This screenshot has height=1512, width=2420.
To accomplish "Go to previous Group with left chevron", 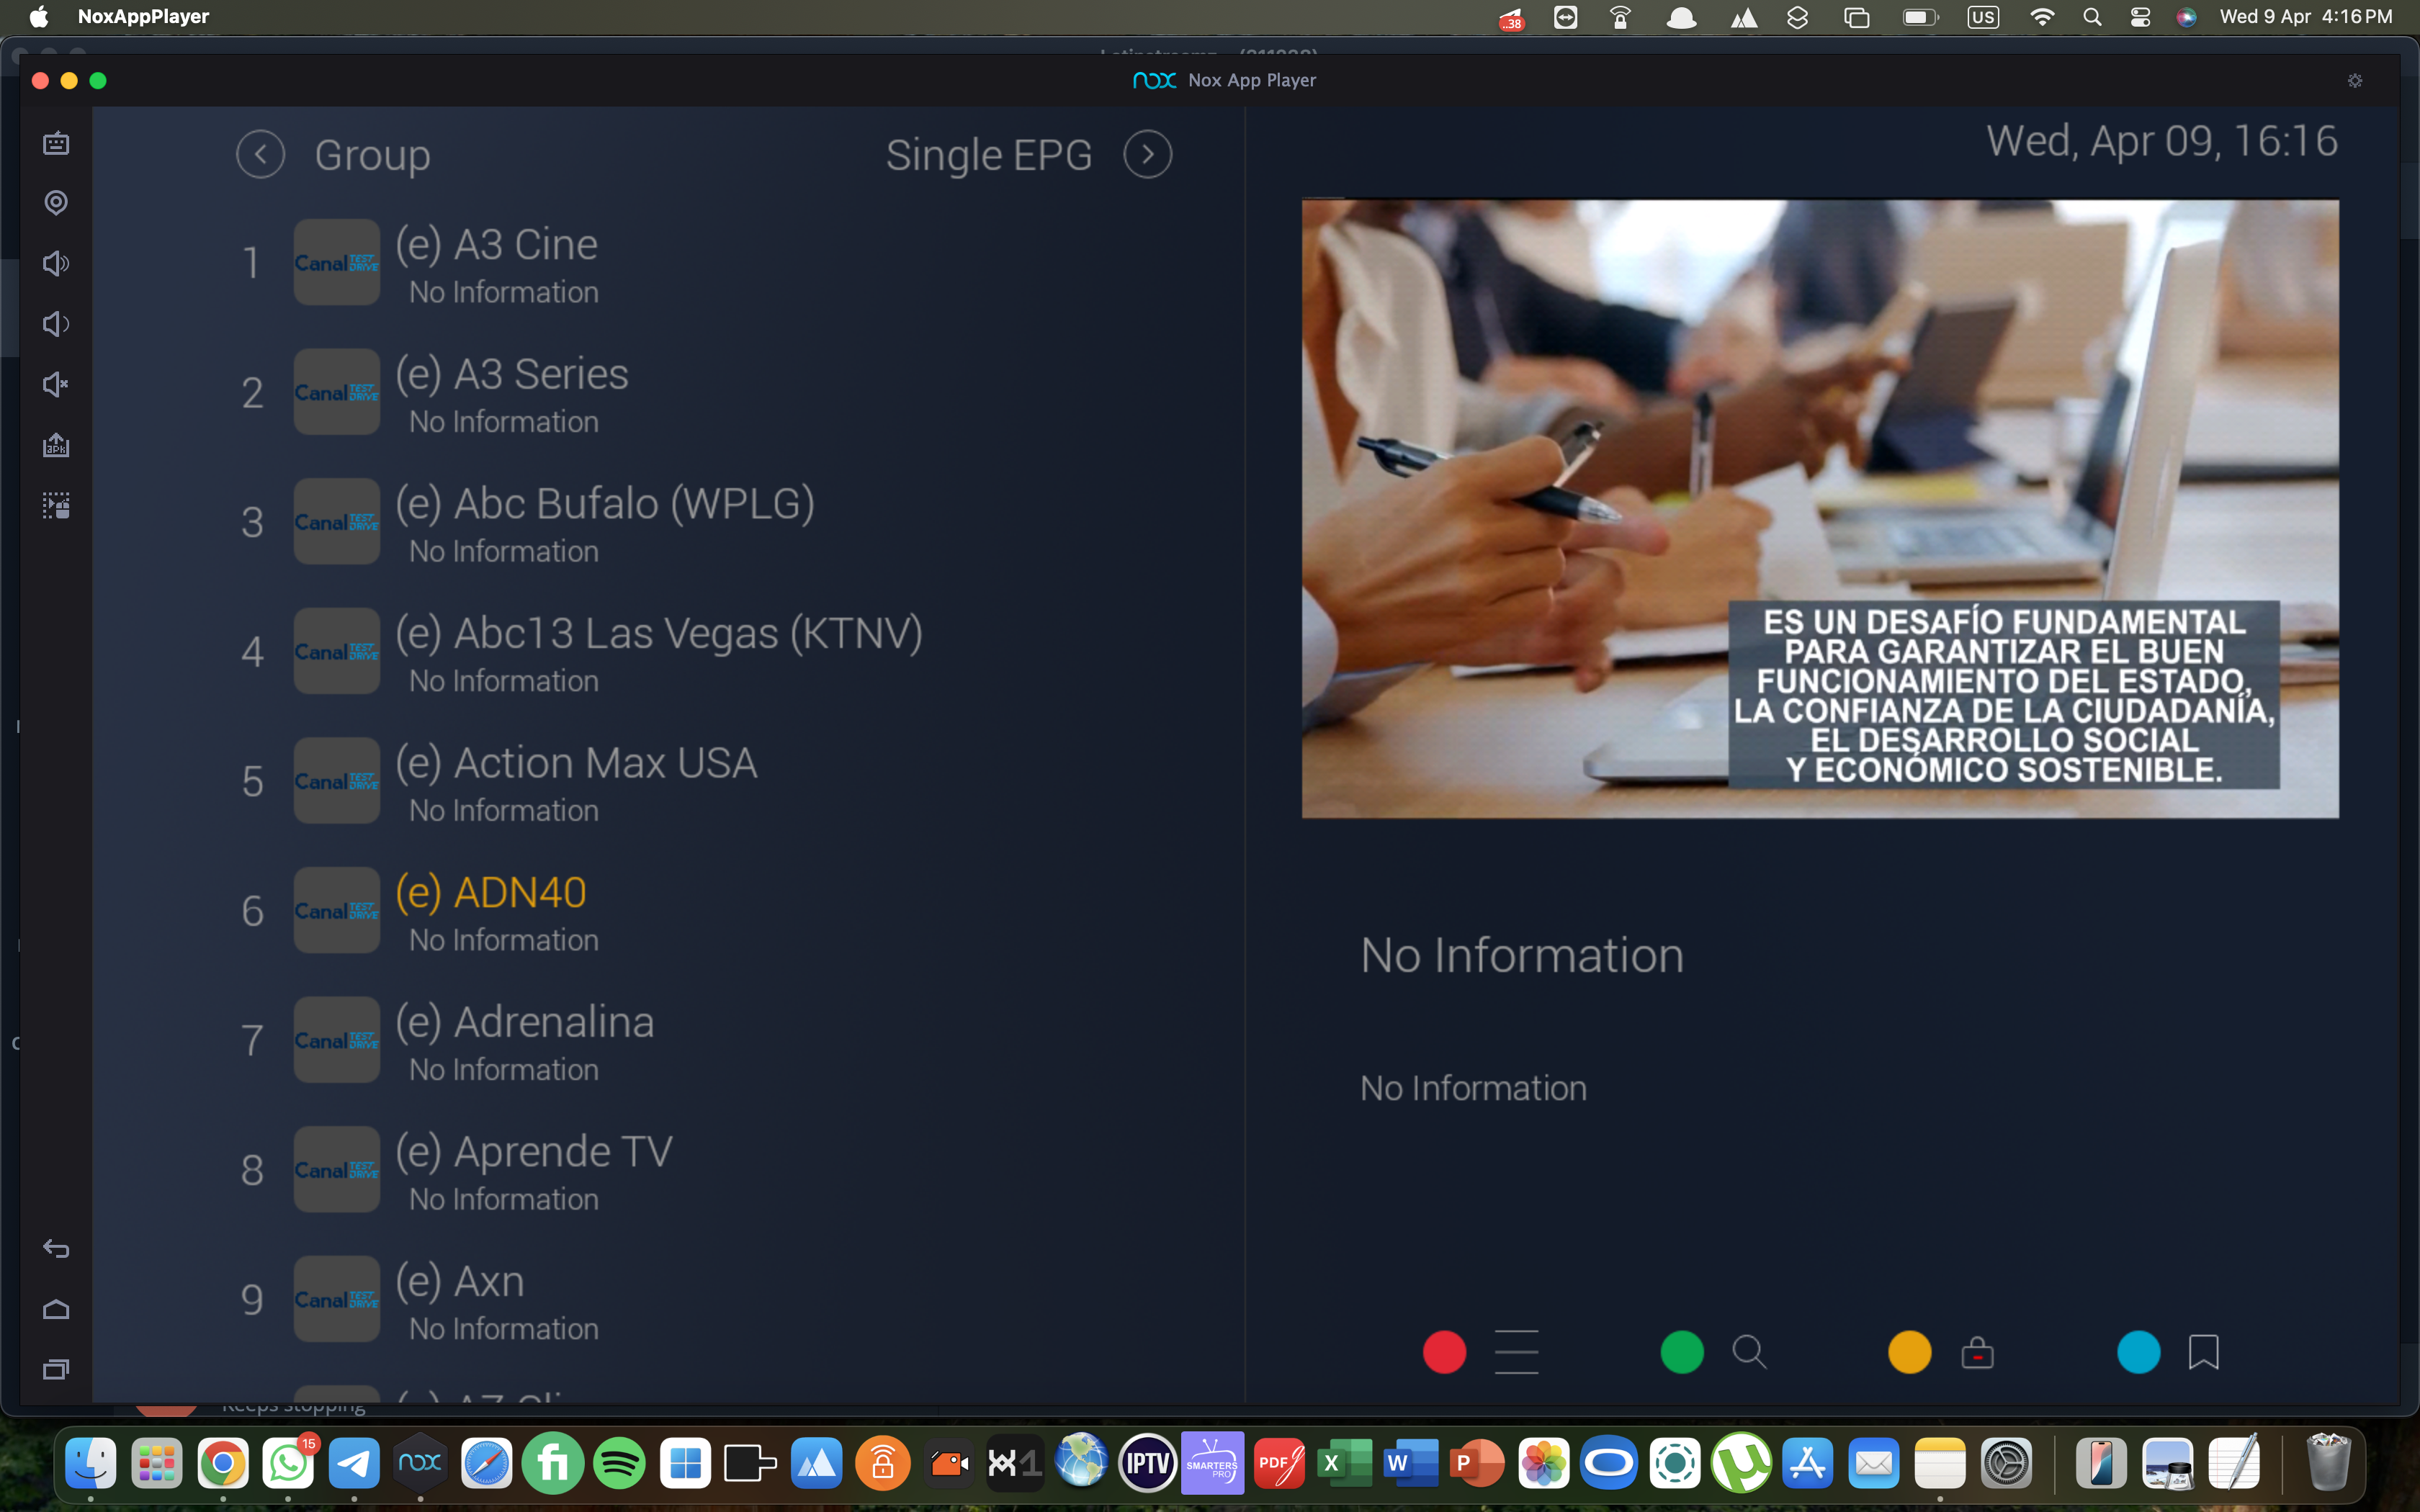I will tap(260, 155).
